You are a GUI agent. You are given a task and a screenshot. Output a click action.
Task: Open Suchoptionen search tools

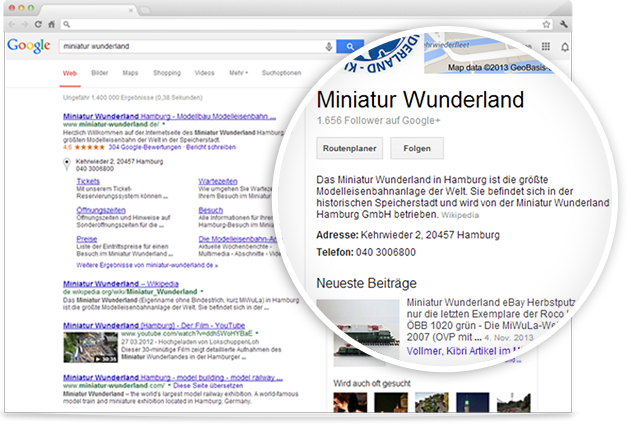coord(280,73)
